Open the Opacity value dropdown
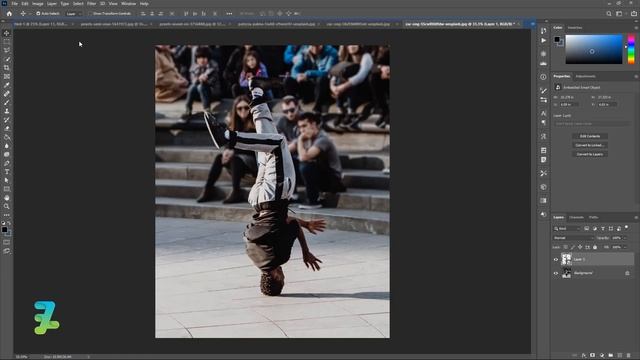This screenshot has height=360, width=640. [624, 238]
